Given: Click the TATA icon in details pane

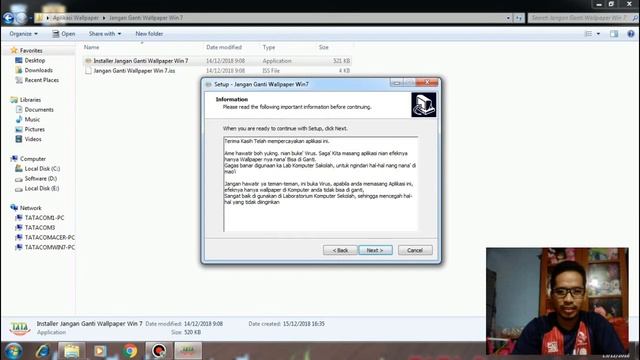Looking at the screenshot, I should click(20, 328).
